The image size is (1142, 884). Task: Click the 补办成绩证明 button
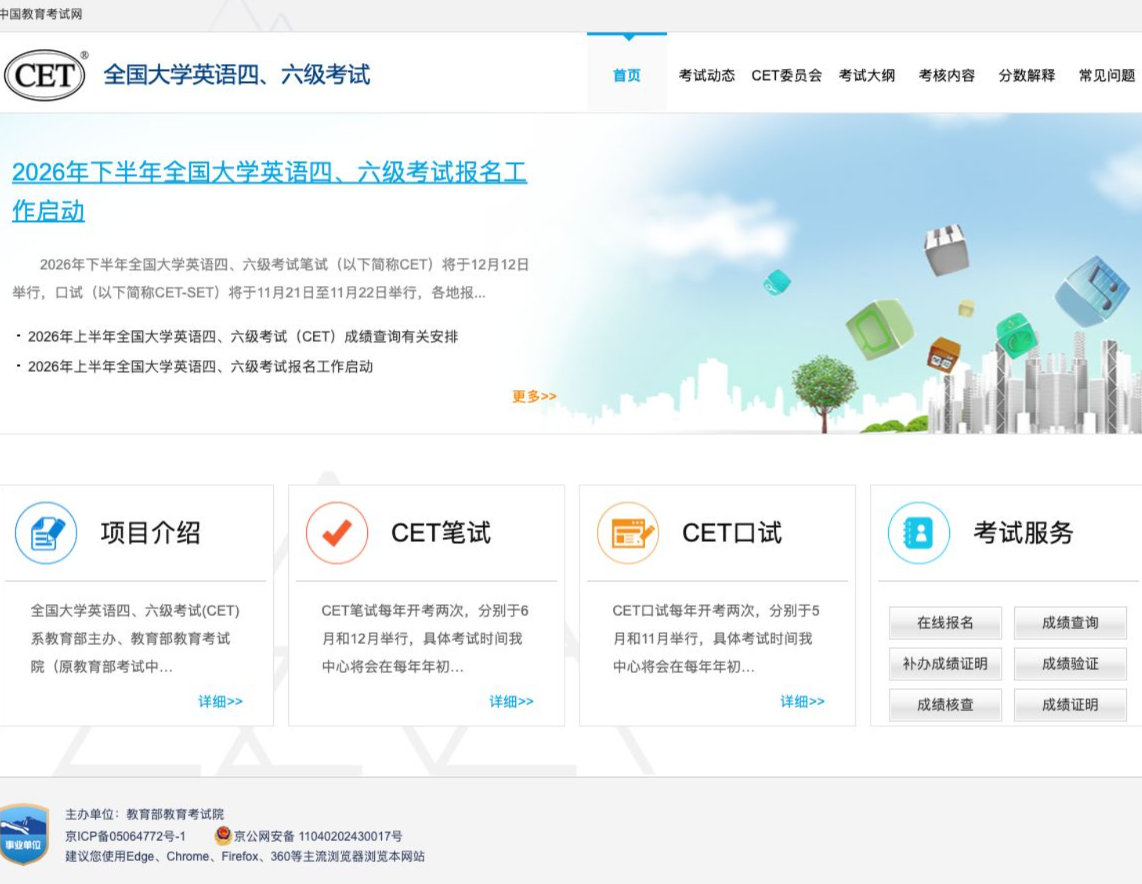click(x=945, y=663)
